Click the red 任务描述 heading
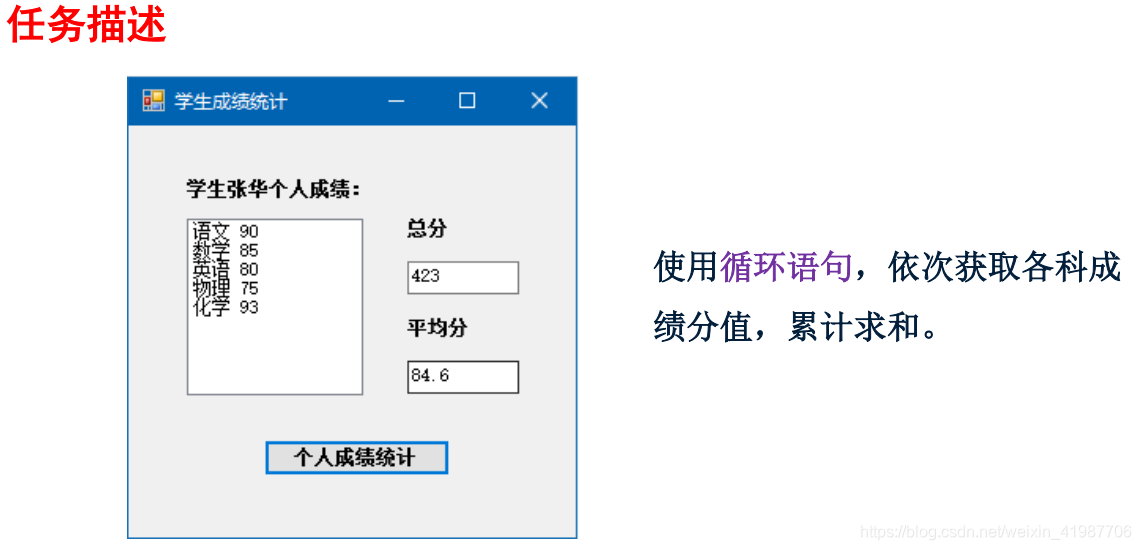 tap(87, 25)
